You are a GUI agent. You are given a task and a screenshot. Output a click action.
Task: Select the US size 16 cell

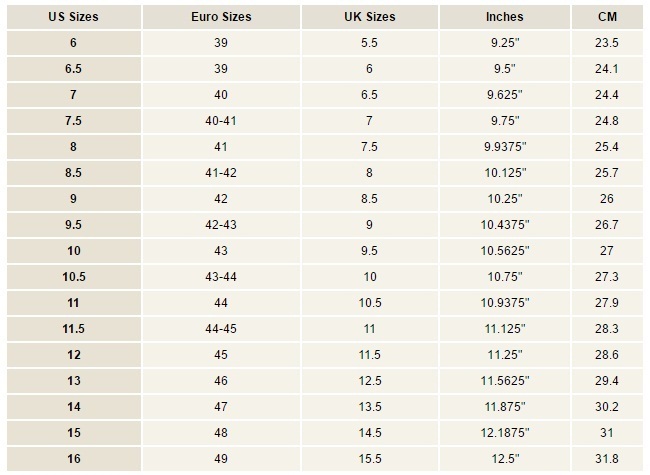click(75, 459)
